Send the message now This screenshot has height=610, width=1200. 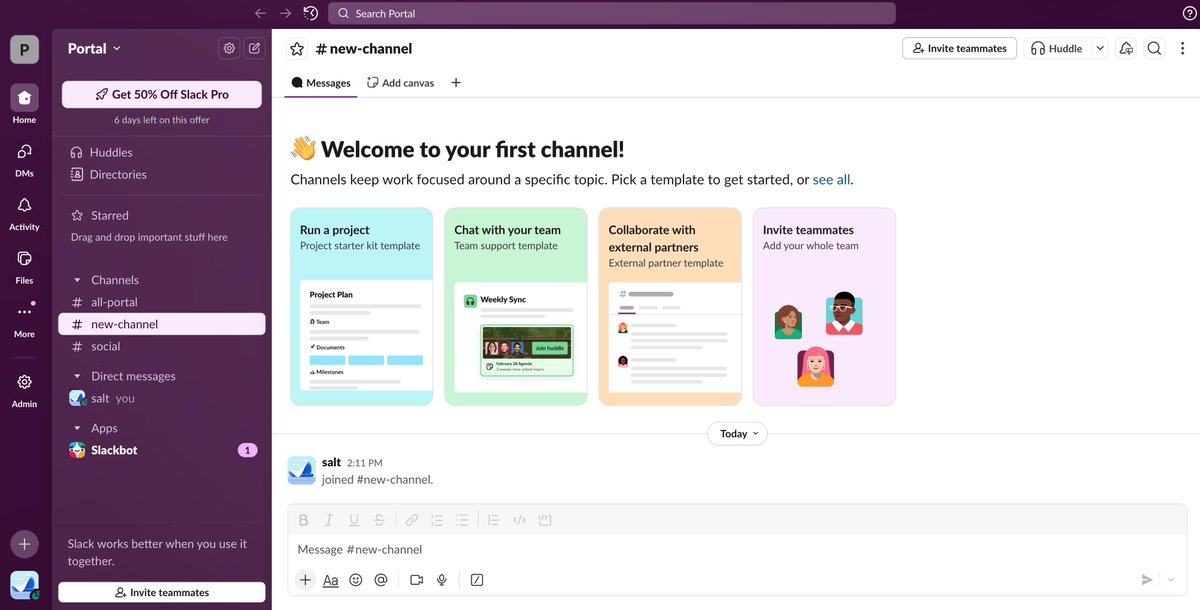(1147, 580)
